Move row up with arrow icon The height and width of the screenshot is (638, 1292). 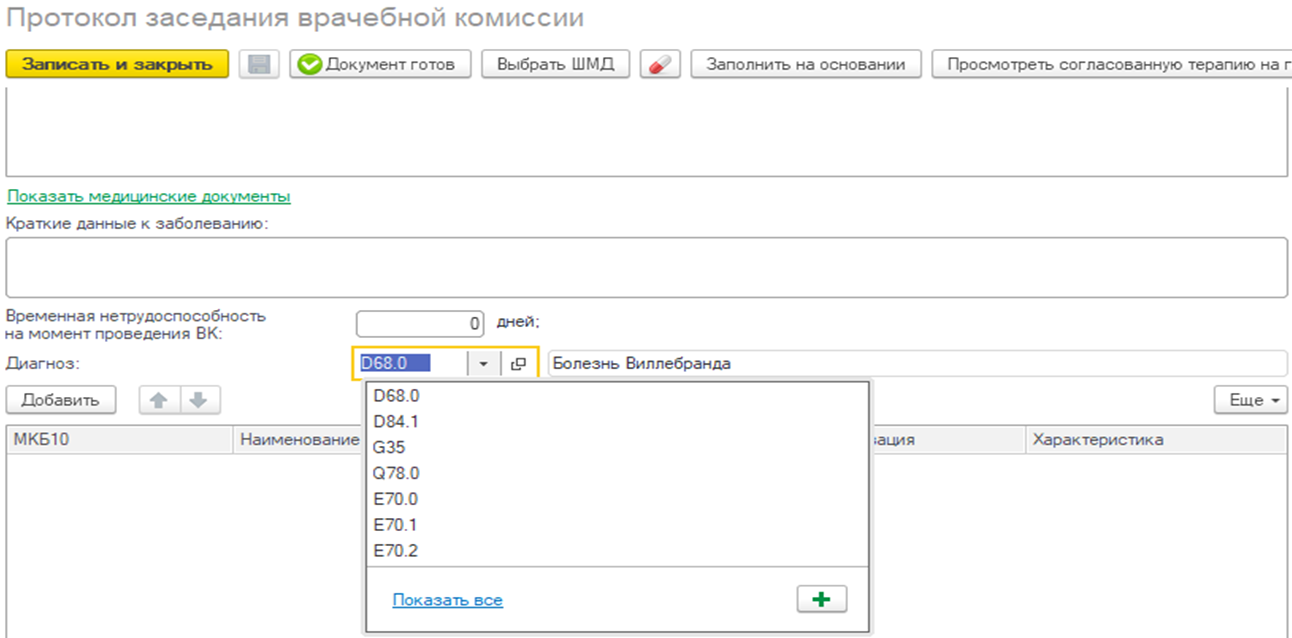tap(159, 400)
